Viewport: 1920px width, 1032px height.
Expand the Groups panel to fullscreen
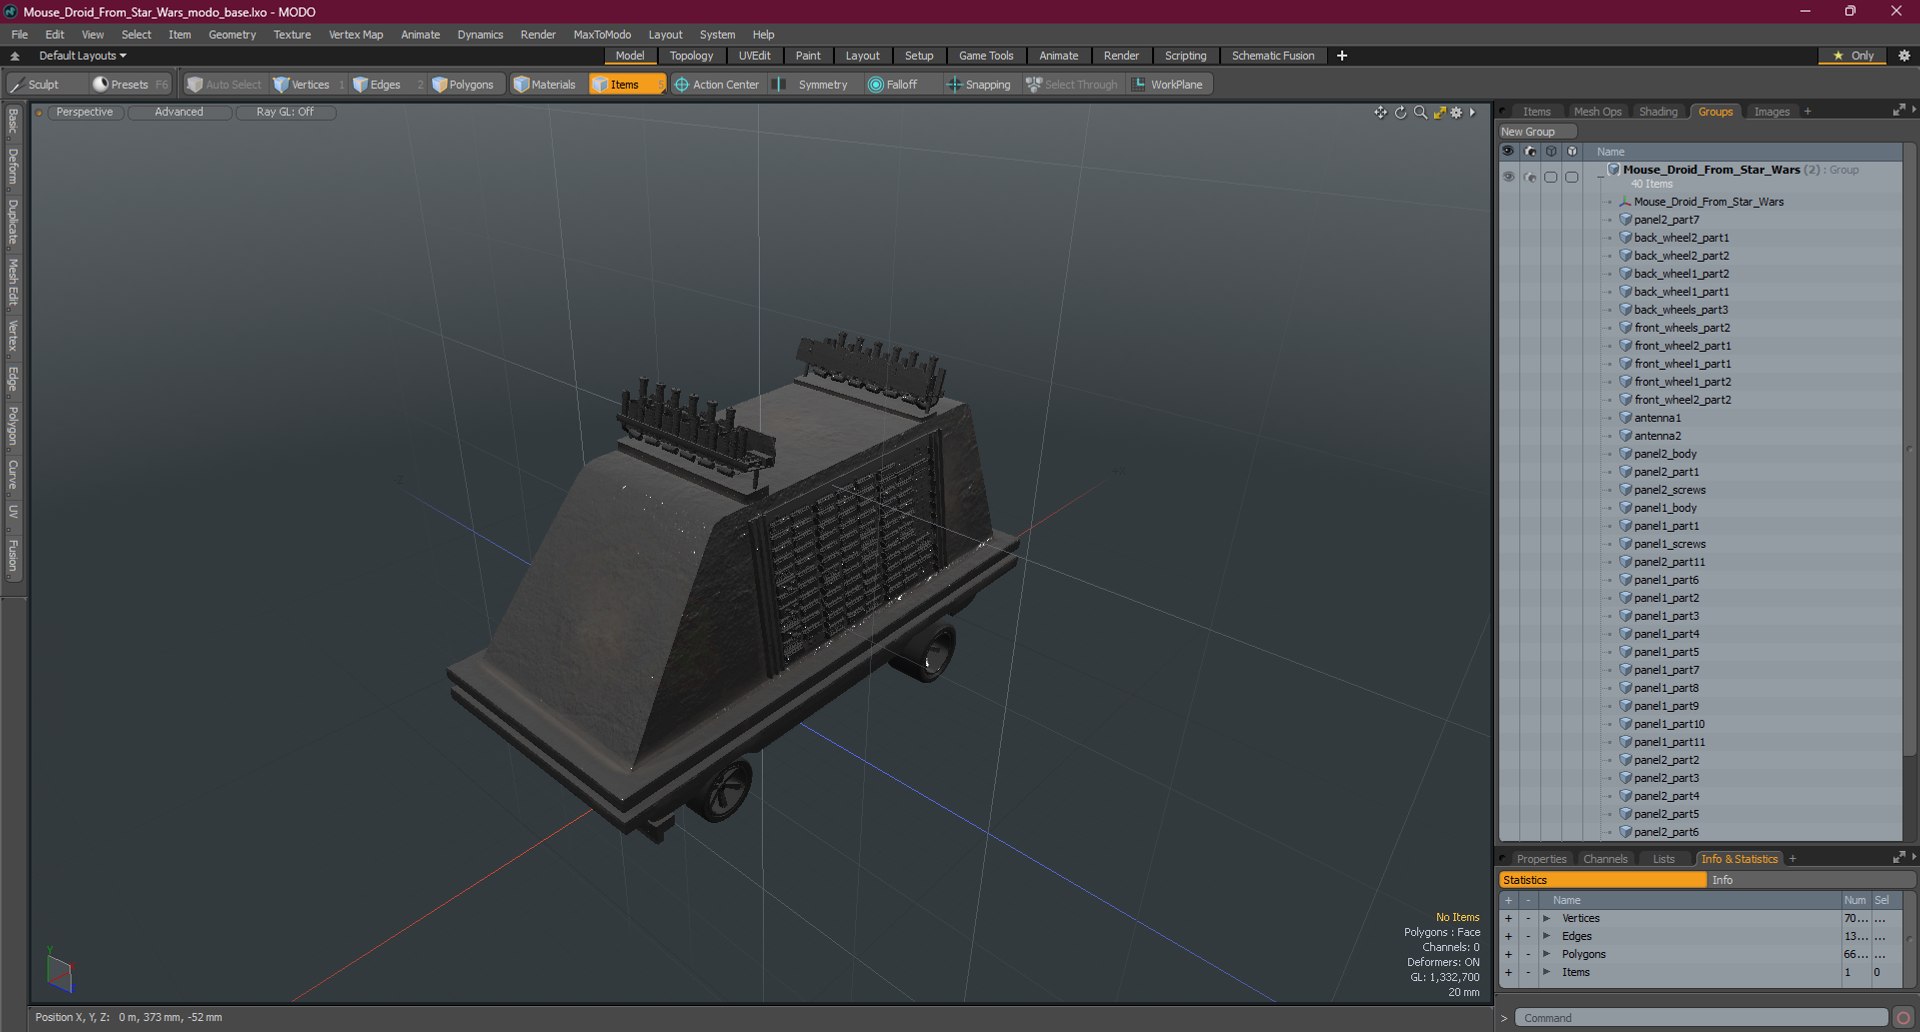(x=1898, y=111)
